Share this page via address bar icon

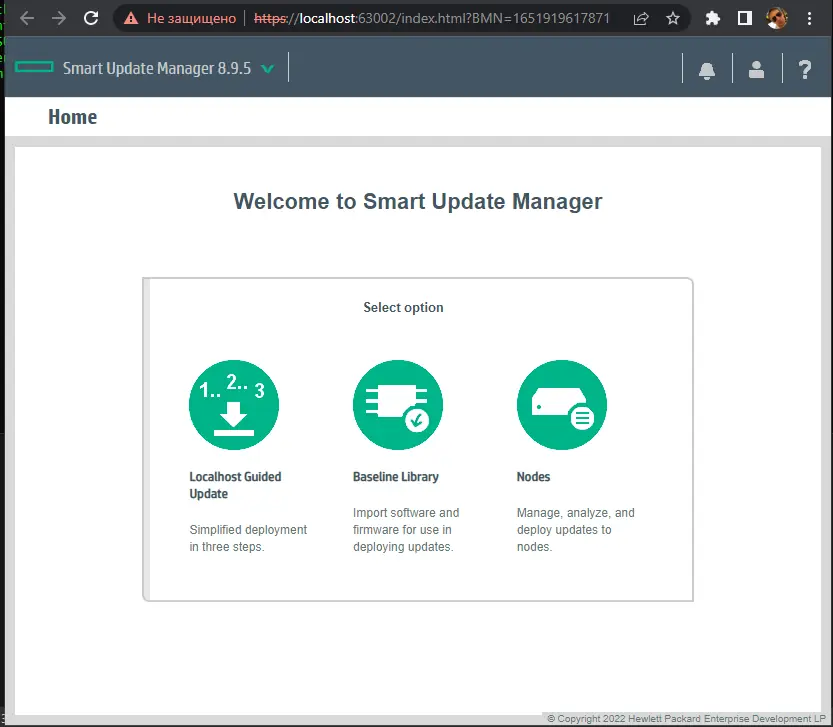pos(641,19)
